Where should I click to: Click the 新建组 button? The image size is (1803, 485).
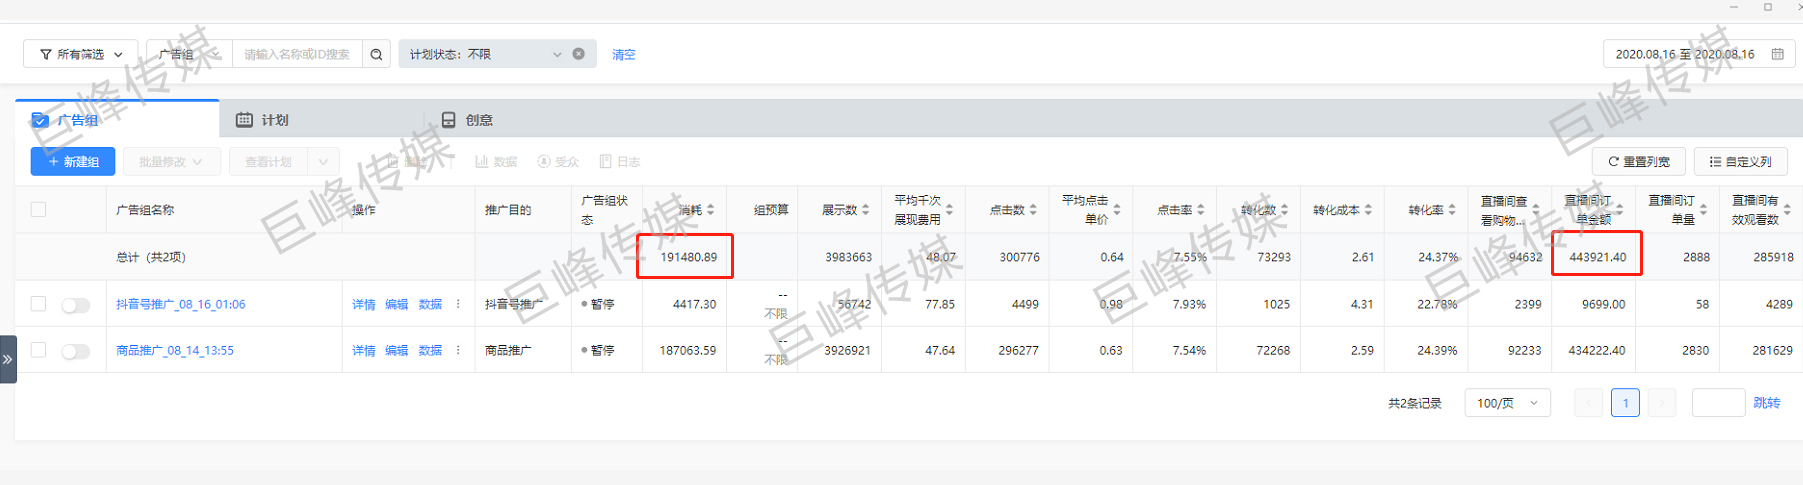73,161
